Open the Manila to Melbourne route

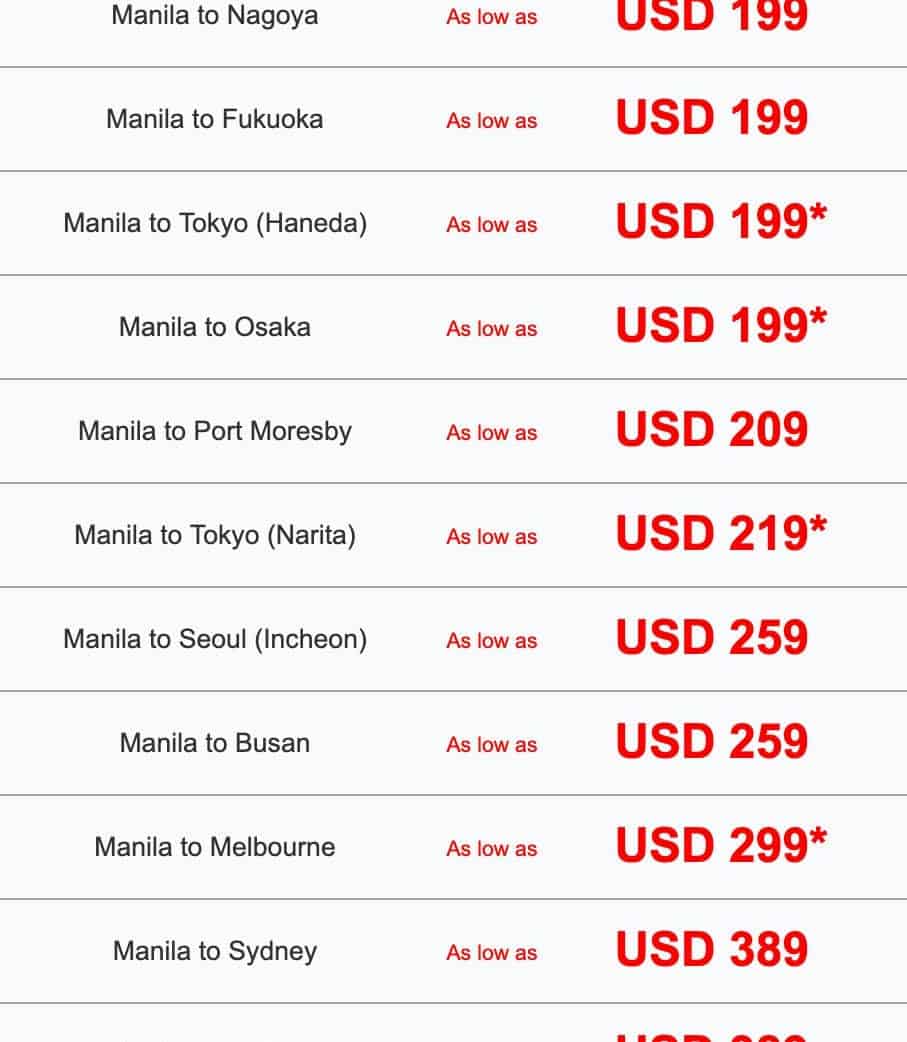215,847
